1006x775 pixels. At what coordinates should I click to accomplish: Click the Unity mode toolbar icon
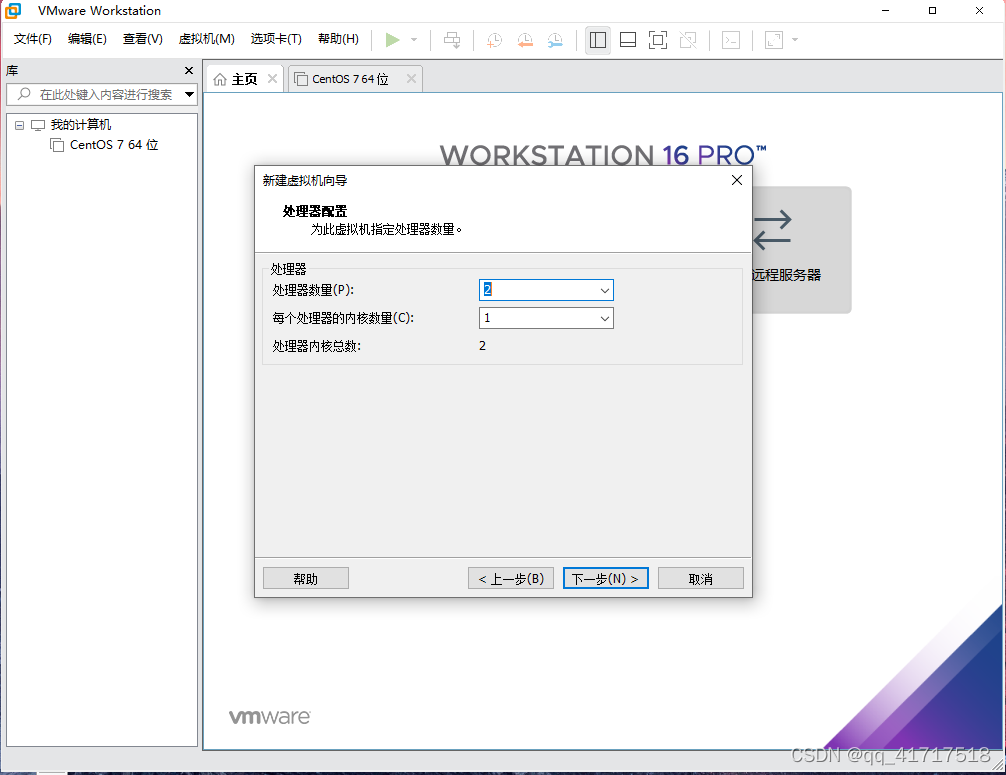coord(688,40)
